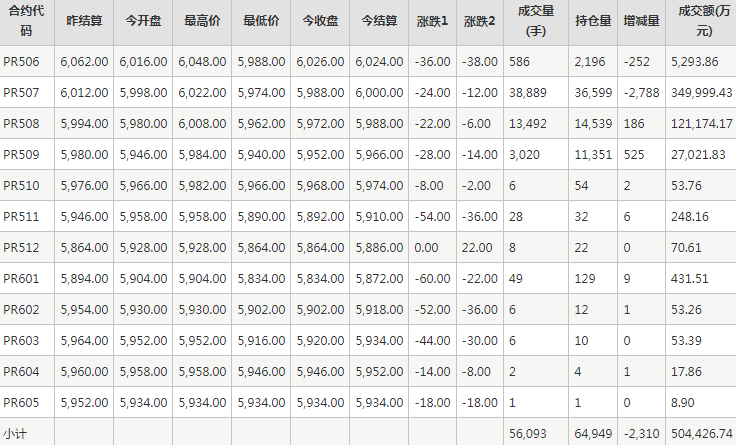The image size is (736, 445).
Task: Select PR512 settlement price 5,886.00
Action: 379,247
